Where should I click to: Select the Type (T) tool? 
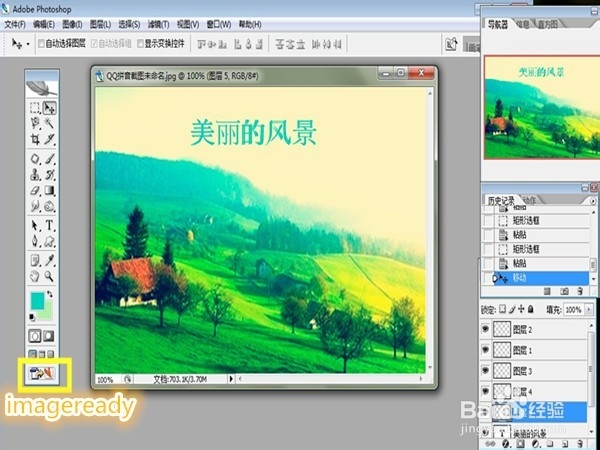tap(49, 225)
